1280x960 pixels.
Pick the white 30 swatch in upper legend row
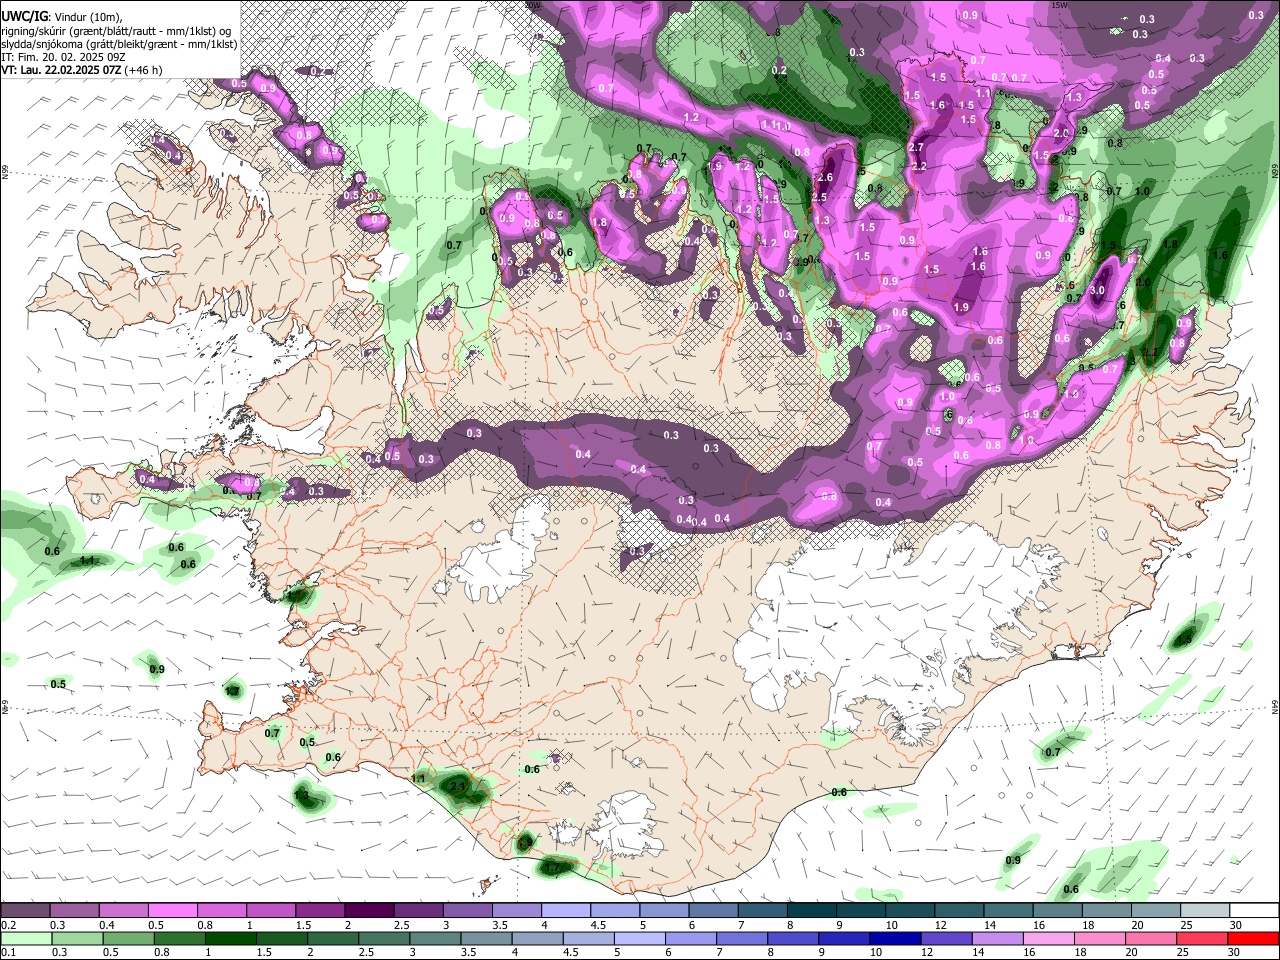1254,911
